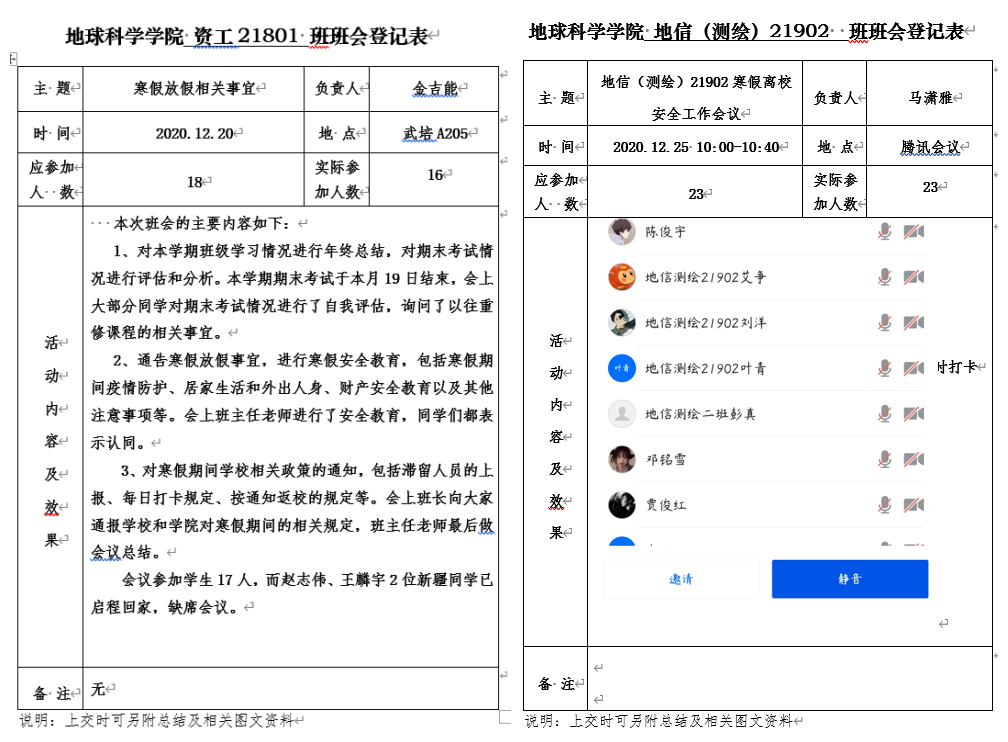Select participant name 地信测绘21902刘洋

[705, 323]
